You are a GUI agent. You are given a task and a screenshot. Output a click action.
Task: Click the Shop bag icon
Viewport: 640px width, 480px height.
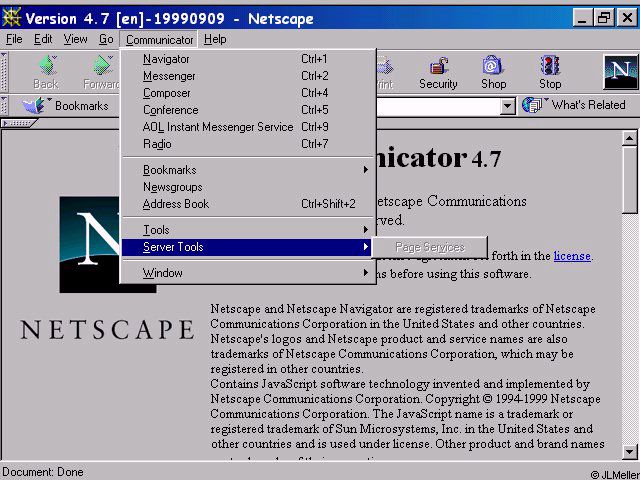pyautogui.click(x=493, y=66)
